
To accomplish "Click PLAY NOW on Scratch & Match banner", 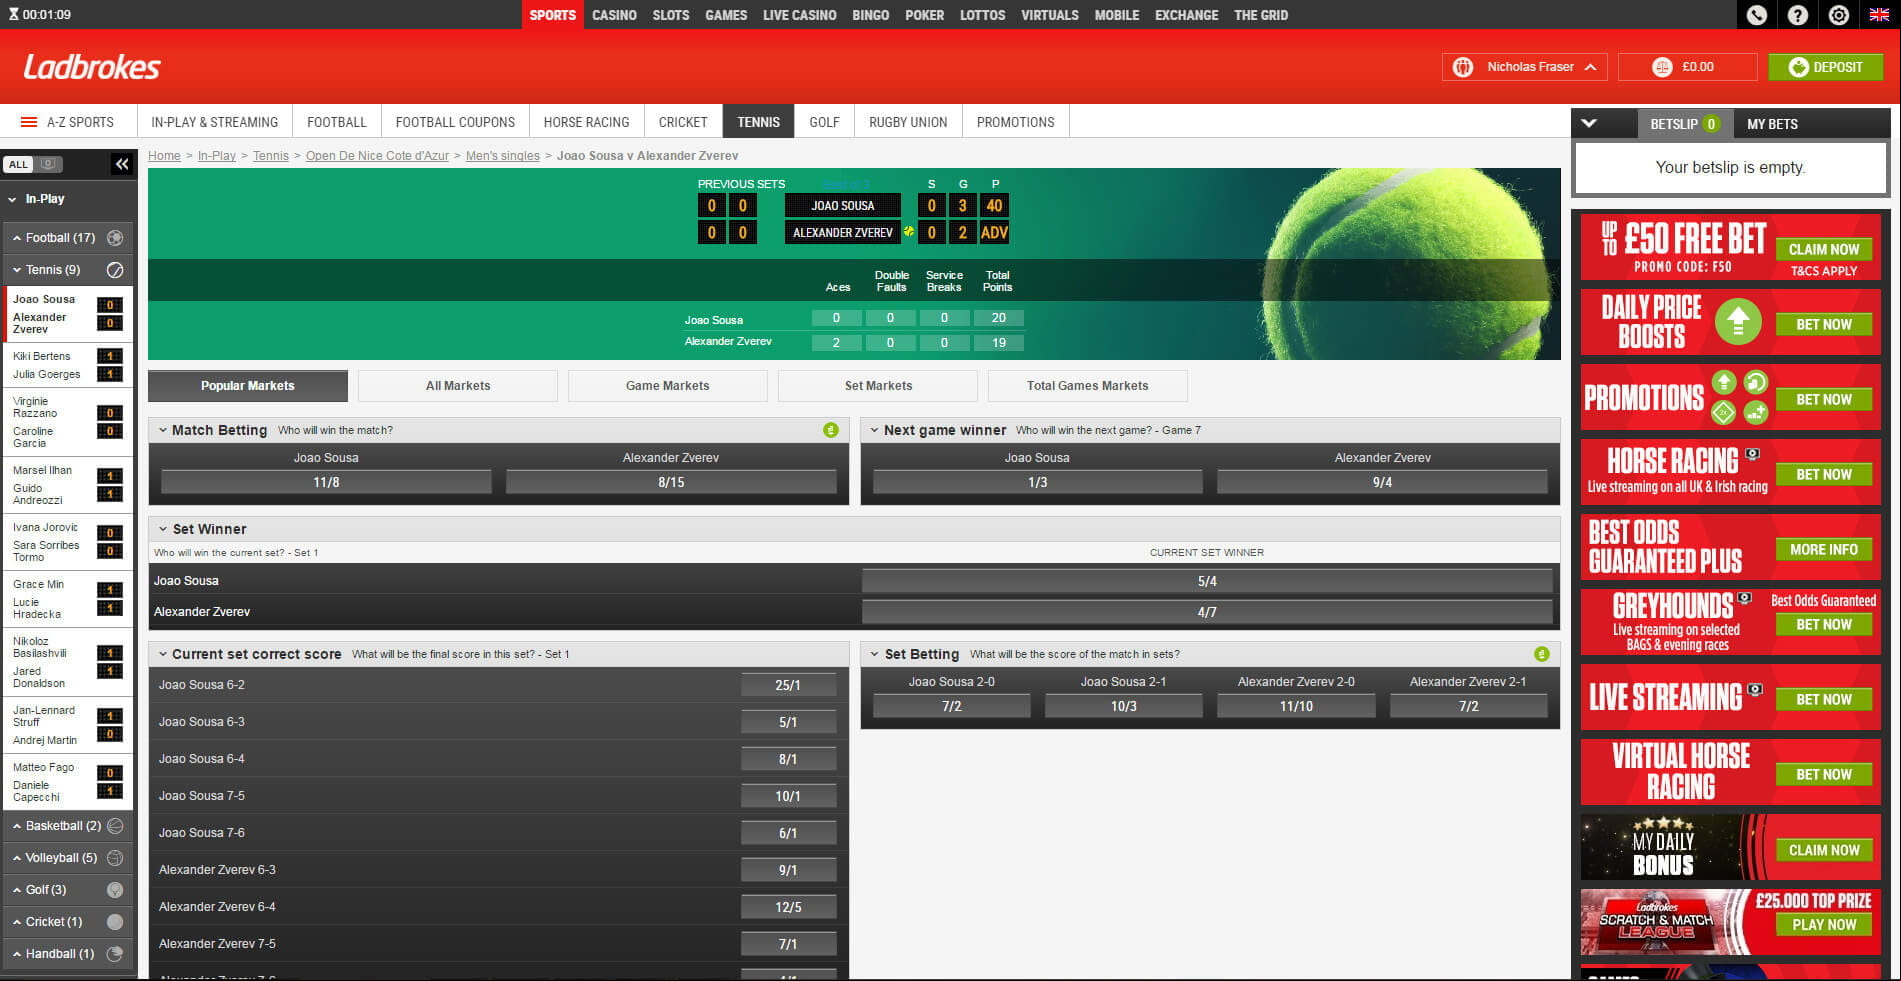I will [1824, 925].
